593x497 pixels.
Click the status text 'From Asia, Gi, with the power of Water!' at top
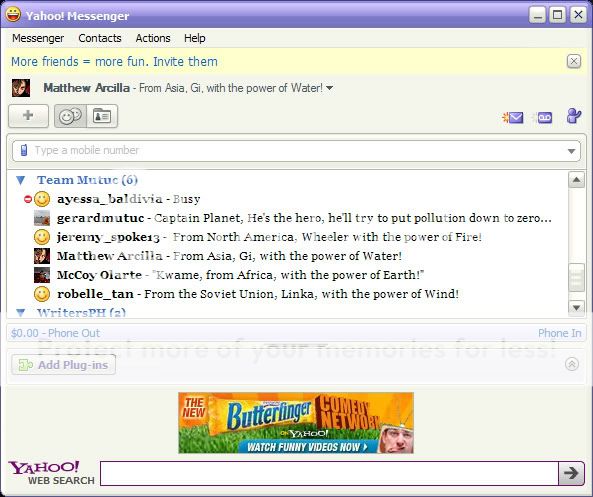(231, 88)
